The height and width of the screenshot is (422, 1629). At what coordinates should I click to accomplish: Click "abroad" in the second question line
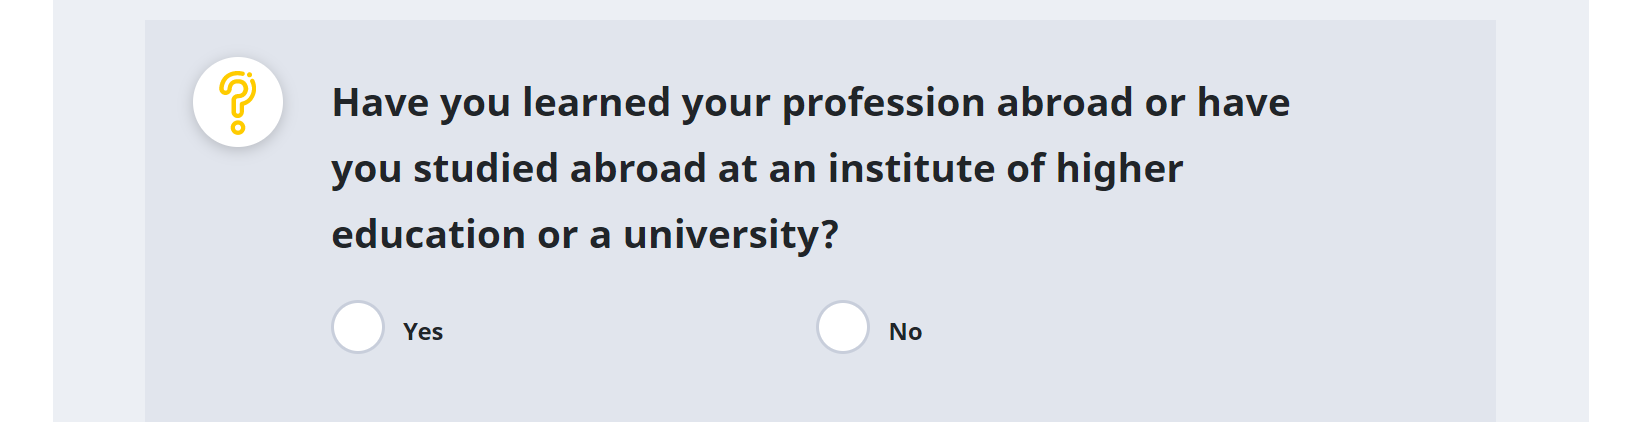[x=638, y=169]
